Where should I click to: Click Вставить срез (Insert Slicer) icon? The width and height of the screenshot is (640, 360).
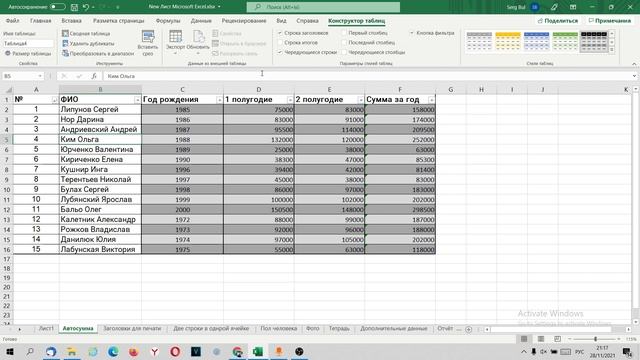point(148,36)
